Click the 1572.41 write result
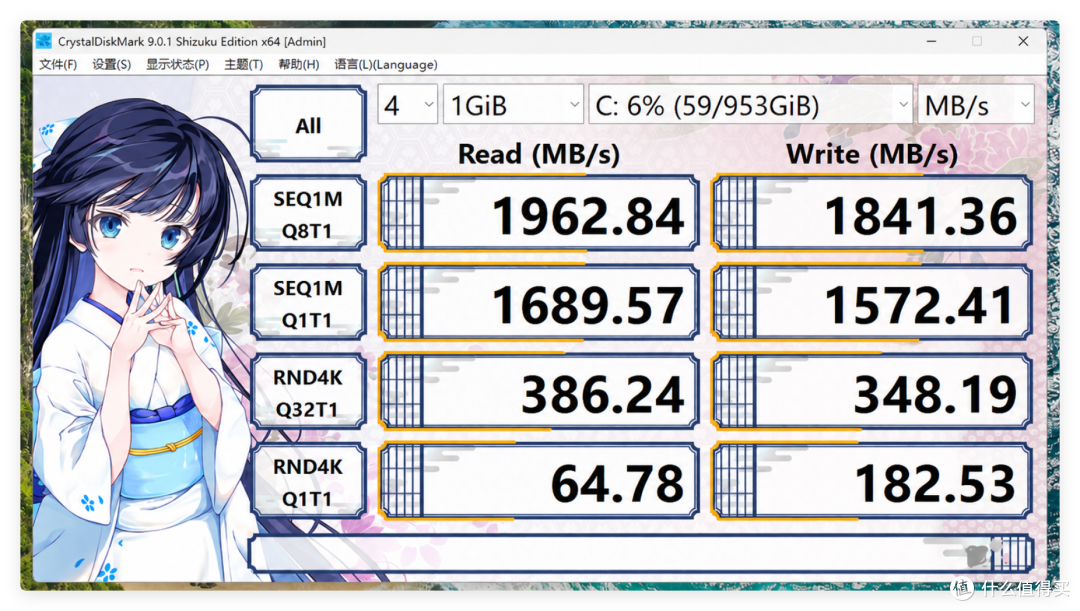The image size is (1080, 611). [x=872, y=303]
